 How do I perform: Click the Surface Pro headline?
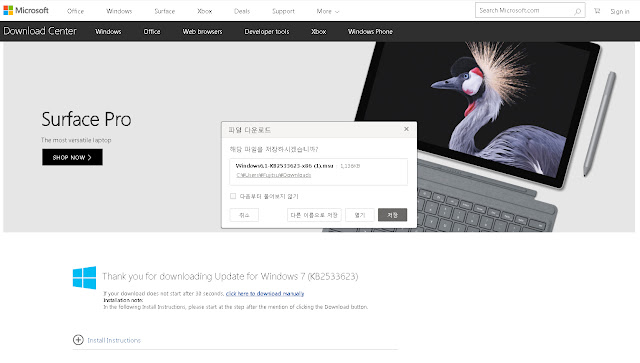86,119
